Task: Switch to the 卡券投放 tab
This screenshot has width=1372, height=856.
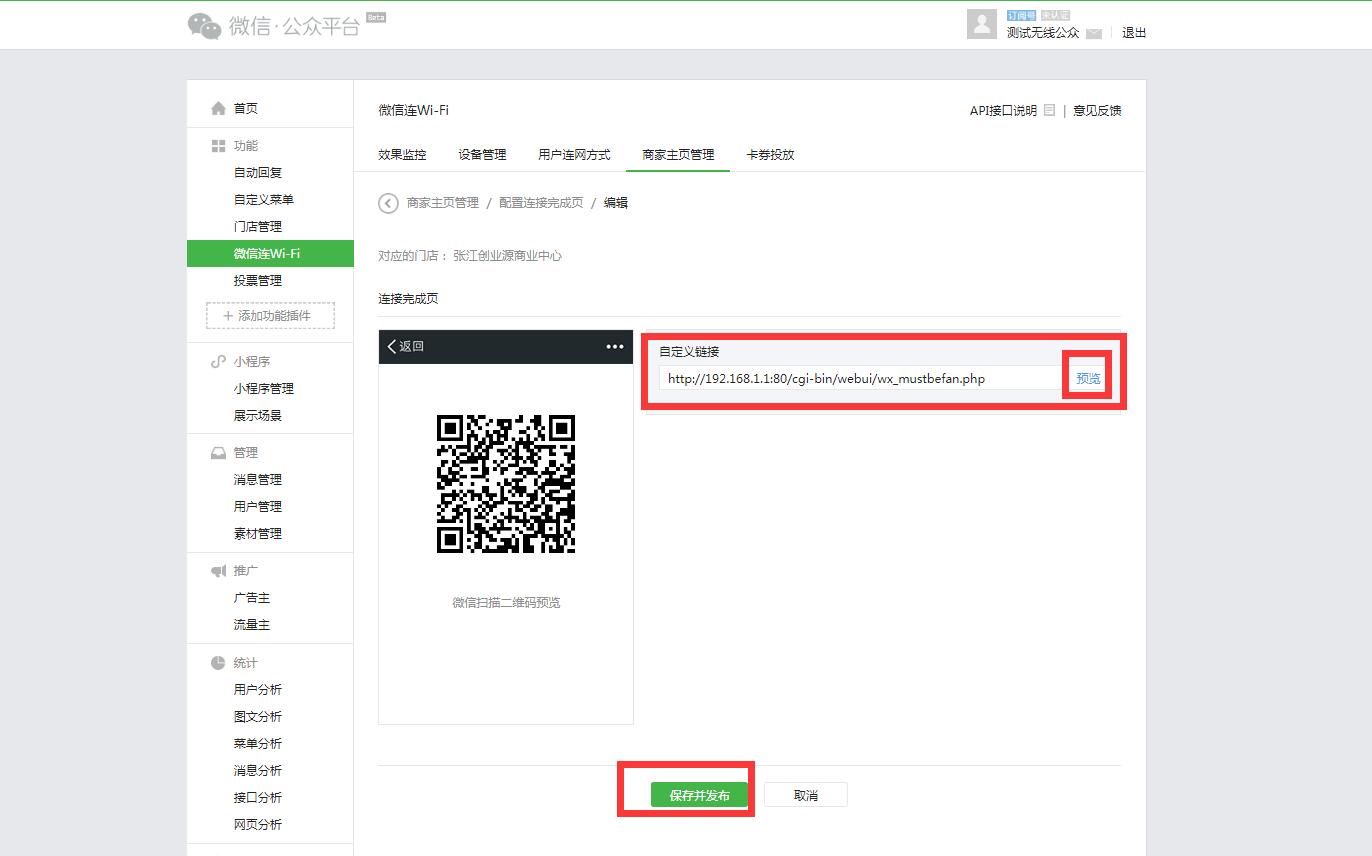Action: pyautogui.click(x=770, y=155)
